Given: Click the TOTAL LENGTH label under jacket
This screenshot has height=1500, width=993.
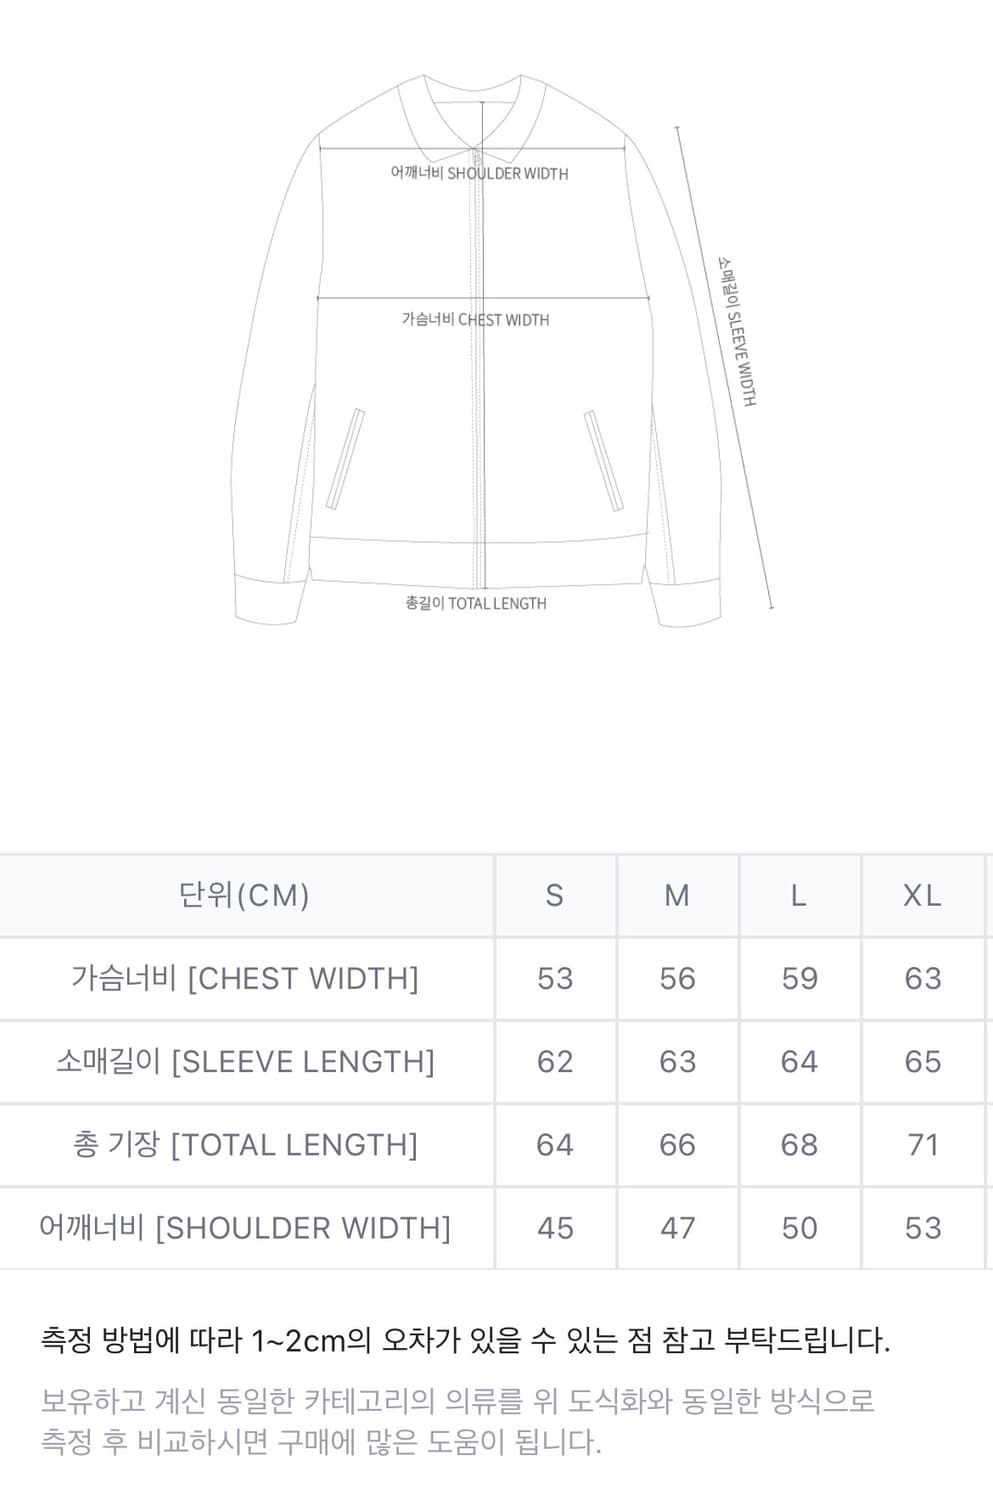Looking at the screenshot, I should click(x=476, y=603).
